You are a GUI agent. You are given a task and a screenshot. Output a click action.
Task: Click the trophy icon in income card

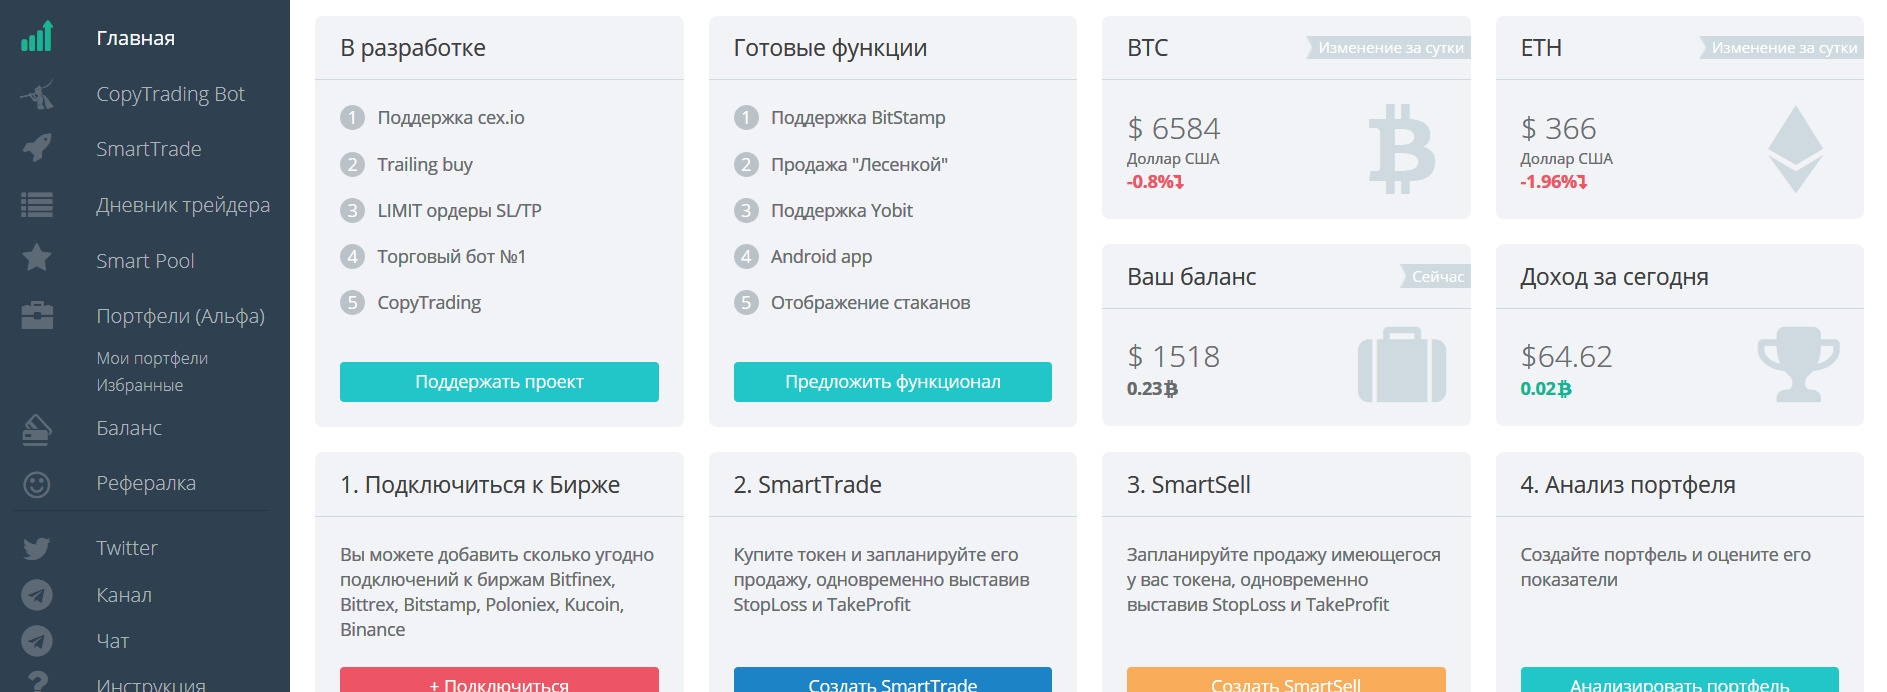click(1798, 365)
